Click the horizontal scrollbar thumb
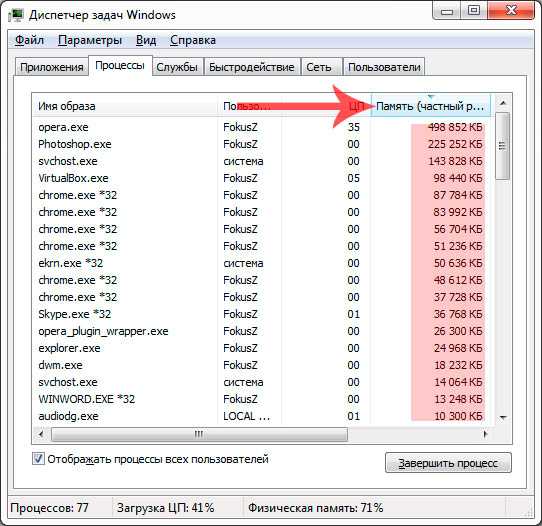The height and width of the screenshot is (526, 542). tap(199, 434)
